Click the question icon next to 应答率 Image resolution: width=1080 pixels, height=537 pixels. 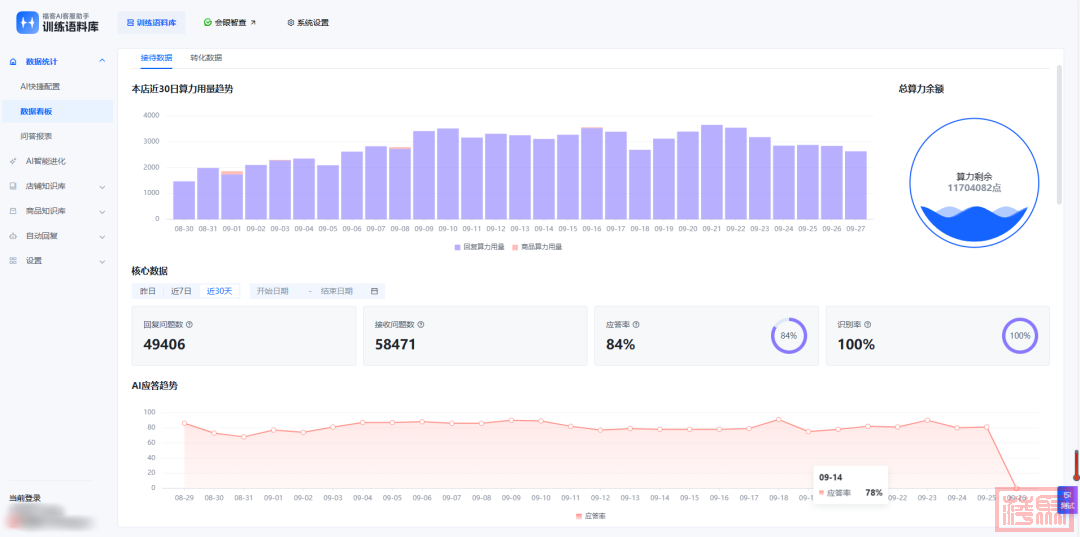pos(637,324)
